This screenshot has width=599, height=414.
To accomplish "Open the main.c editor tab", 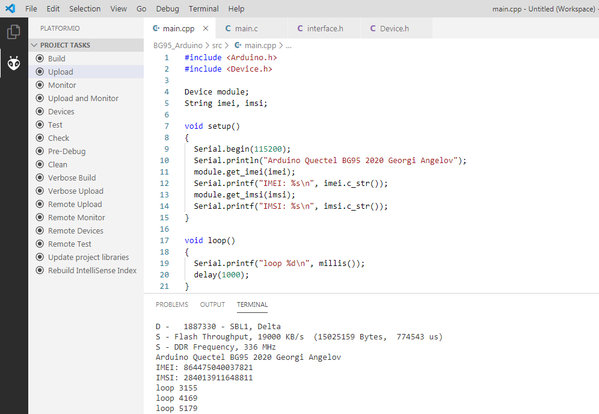I will (x=246, y=28).
